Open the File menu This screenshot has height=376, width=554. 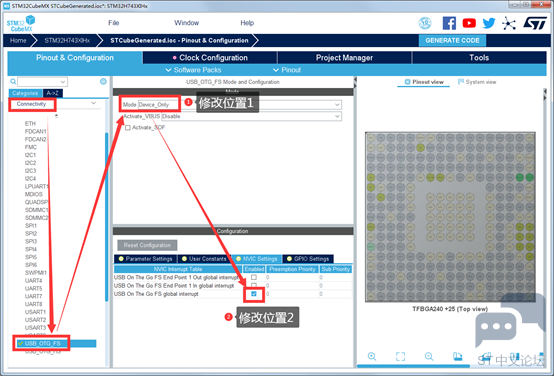click(113, 23)
